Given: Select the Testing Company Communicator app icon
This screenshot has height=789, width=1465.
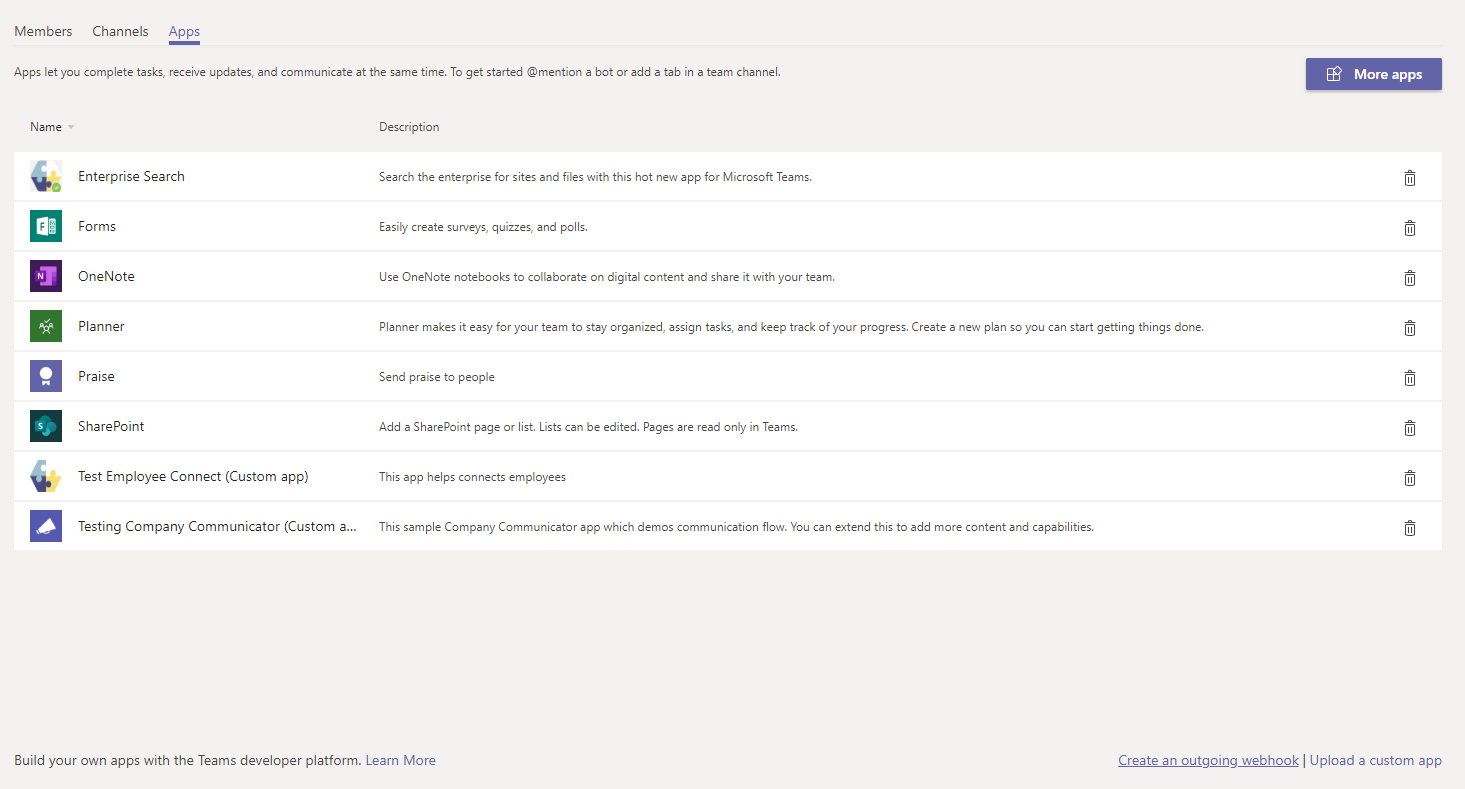Looking at the screenshot, I should point(45,526).
